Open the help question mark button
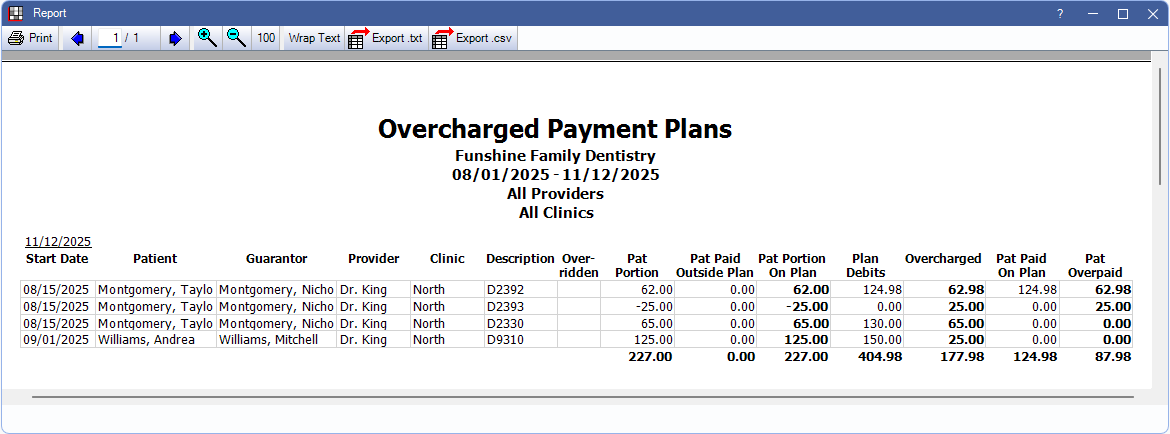The width and height of the screenshot is (1170, 434). click(1060, 13)
